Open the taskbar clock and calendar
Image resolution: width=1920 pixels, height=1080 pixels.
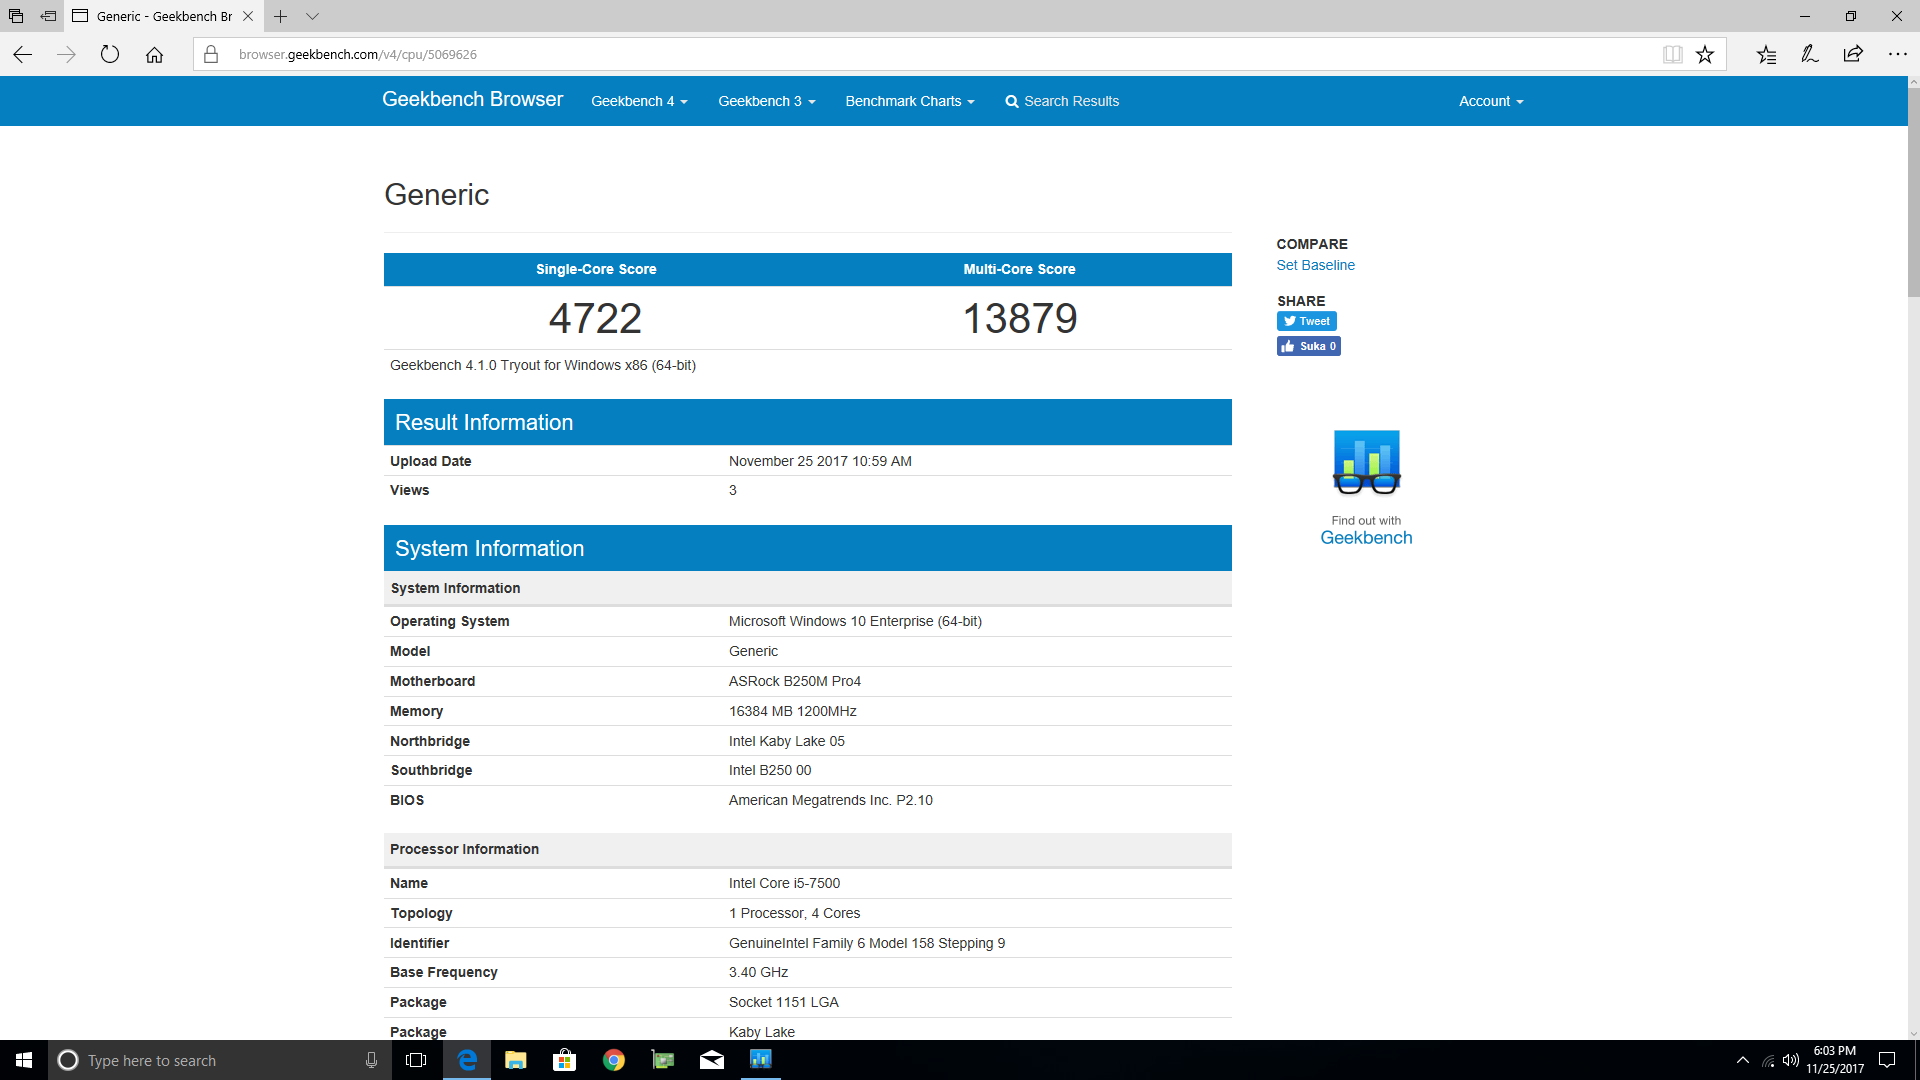1834,1060
